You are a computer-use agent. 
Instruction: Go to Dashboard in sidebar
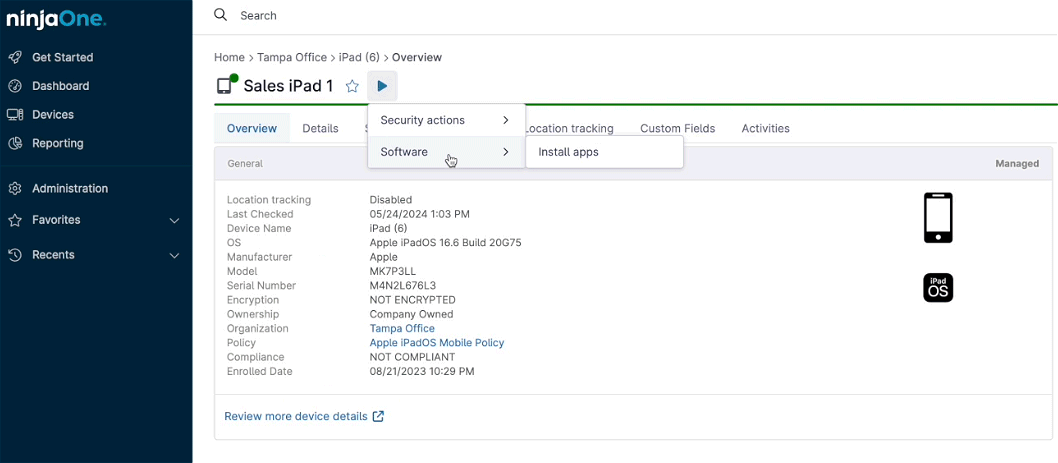[x=61, y=86]
